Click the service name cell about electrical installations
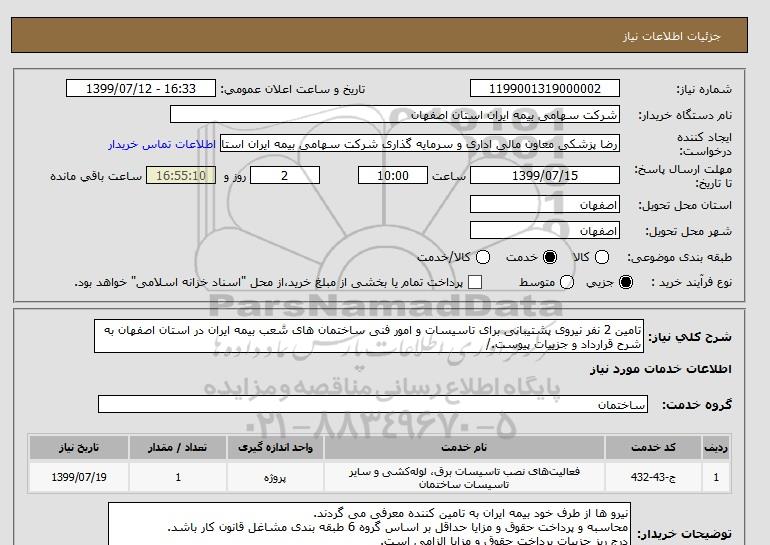The image size is (770, 545). coord(464,478)
